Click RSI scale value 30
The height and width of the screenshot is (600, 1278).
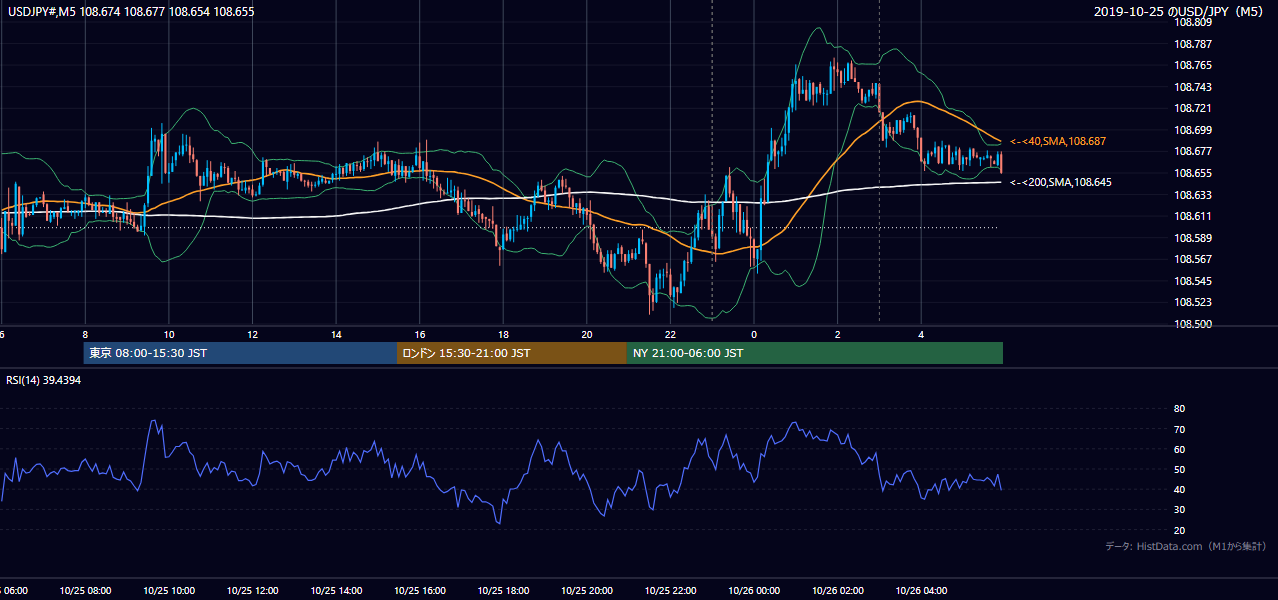tap(1179, 510)
